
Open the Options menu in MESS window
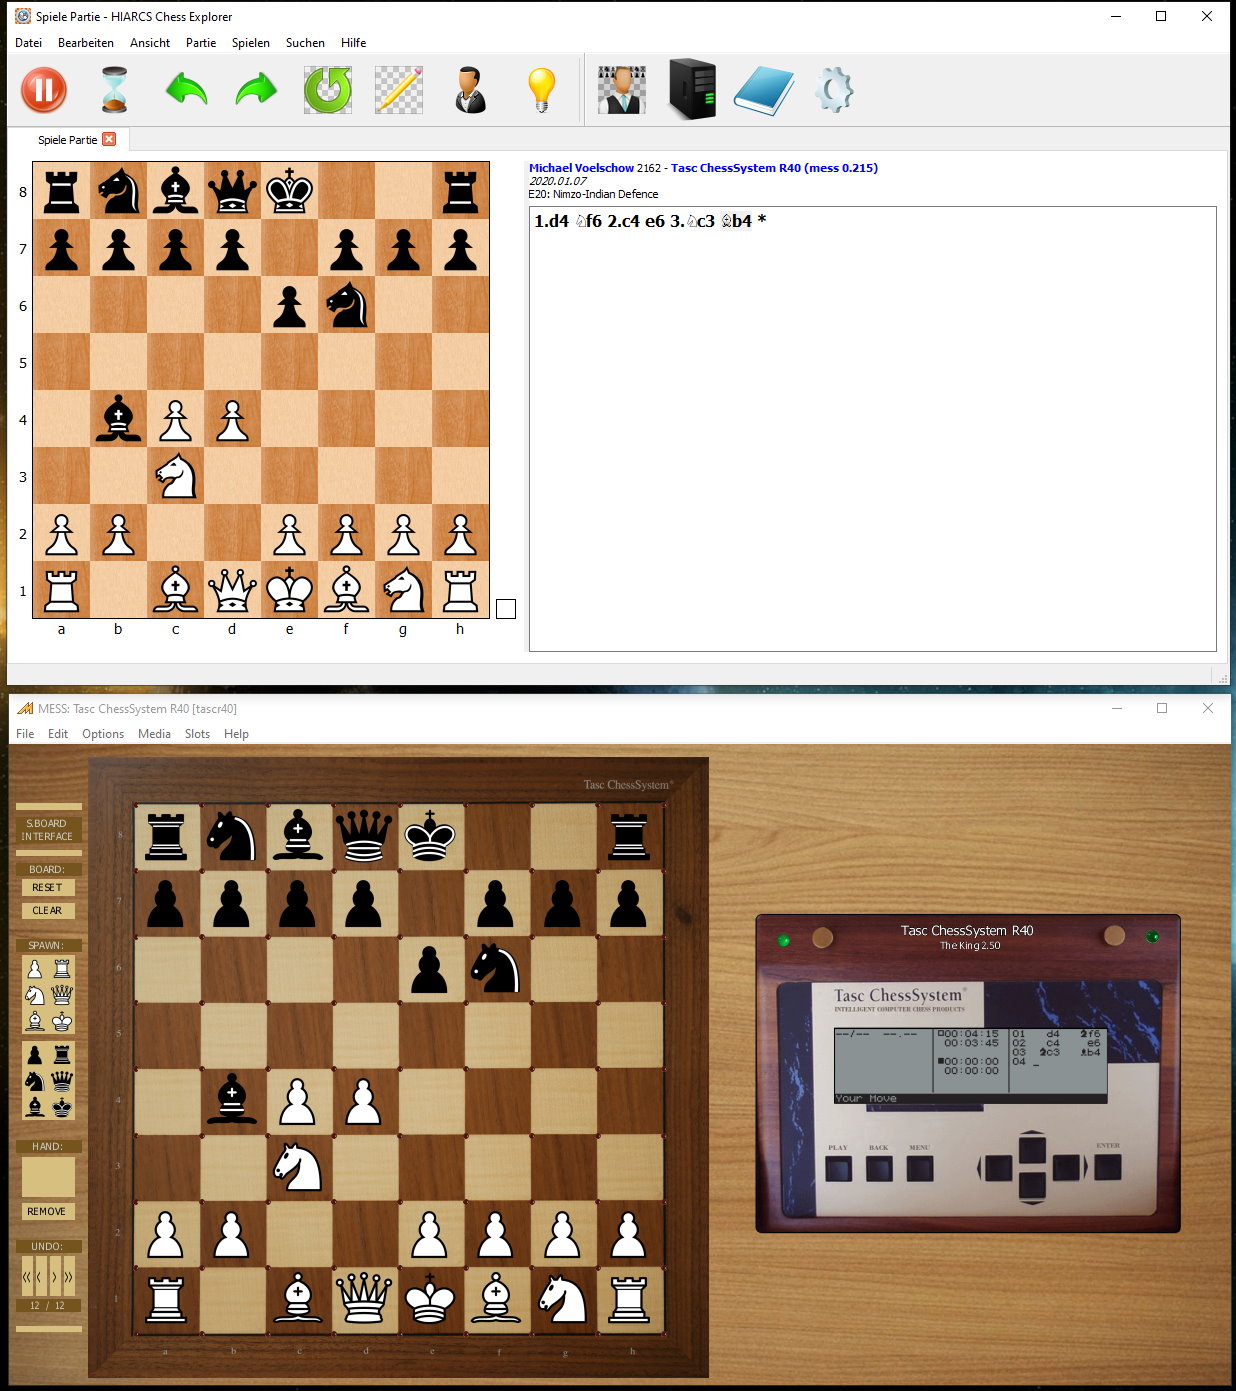103,734
